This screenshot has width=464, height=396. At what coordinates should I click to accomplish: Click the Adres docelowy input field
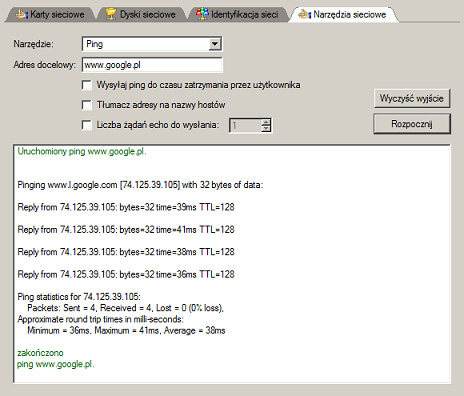click(x=152, y=65)
